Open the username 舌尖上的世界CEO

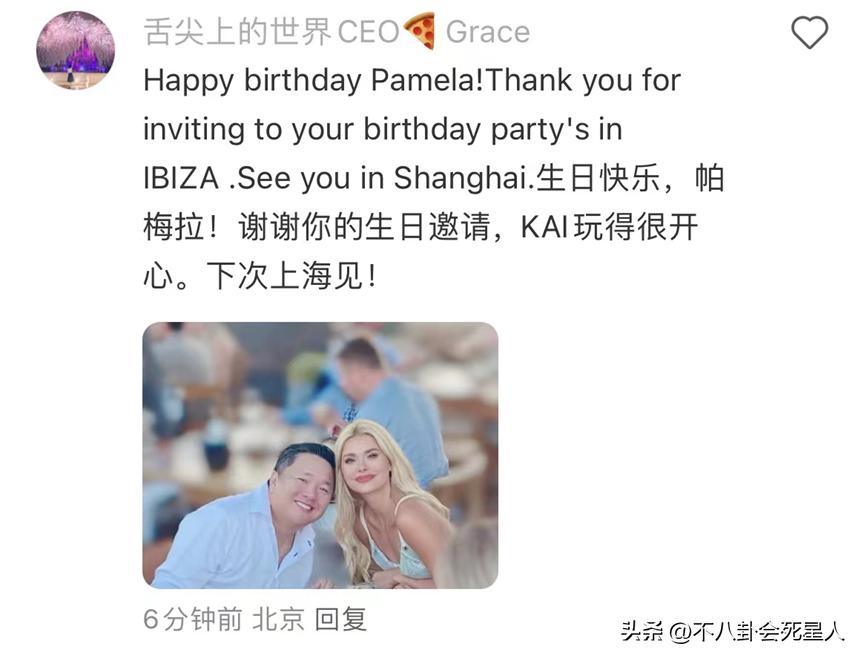(272, 31)
